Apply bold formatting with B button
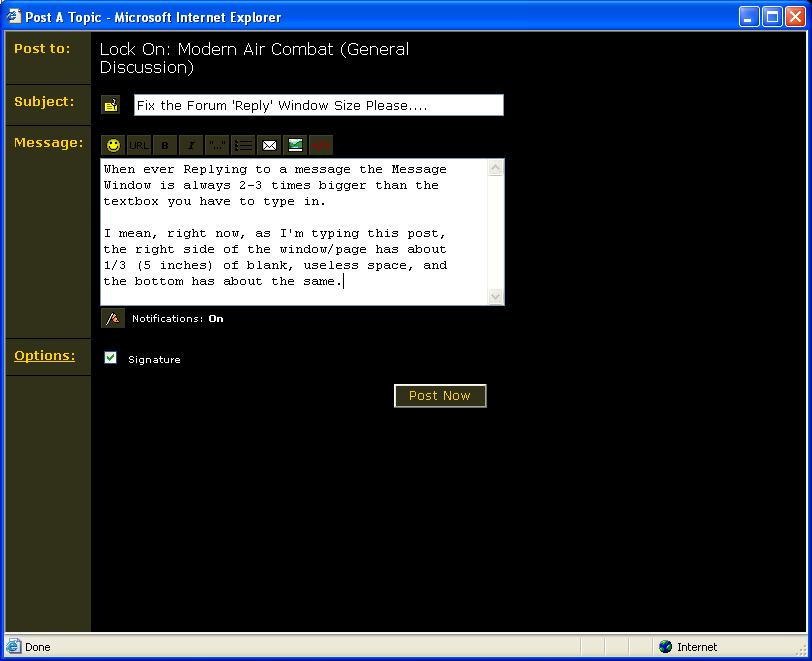This screenshot has height=661, width=812. coord(165,145)
